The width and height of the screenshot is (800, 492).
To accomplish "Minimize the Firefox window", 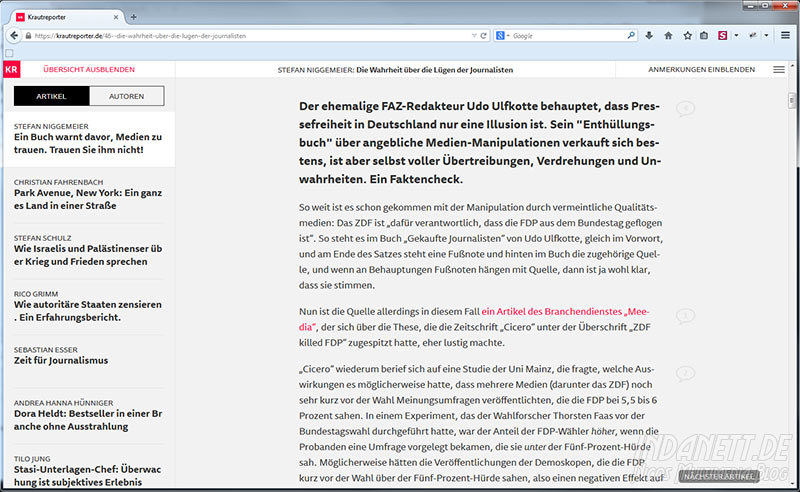I will pos(750,5).
